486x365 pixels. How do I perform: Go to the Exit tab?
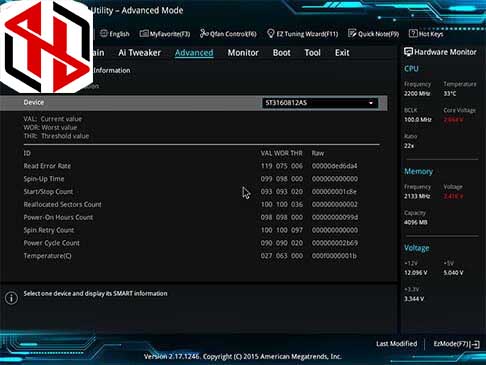[342, 53]
